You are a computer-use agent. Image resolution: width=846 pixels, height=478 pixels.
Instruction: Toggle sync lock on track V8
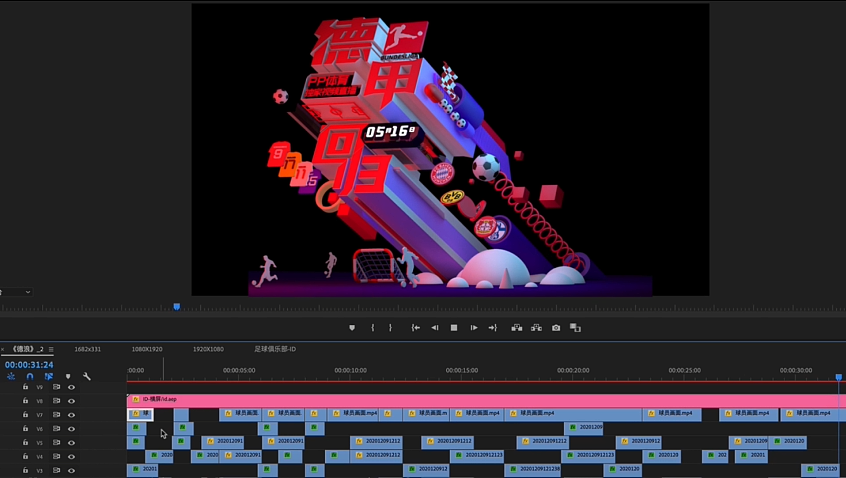pos(56,401)
